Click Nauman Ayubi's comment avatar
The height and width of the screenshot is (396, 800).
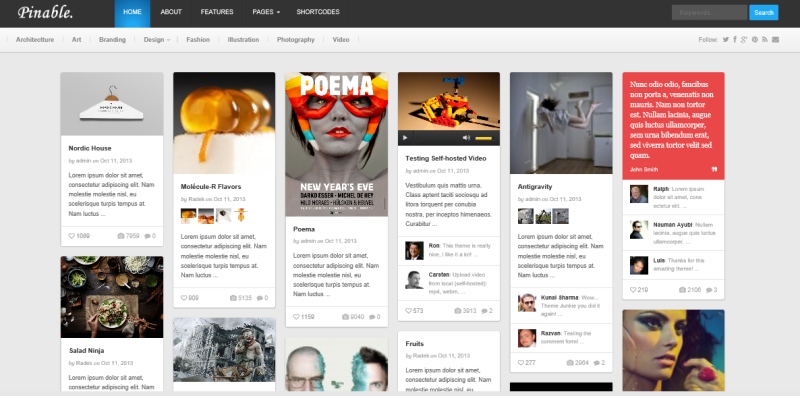coord(639,230)
